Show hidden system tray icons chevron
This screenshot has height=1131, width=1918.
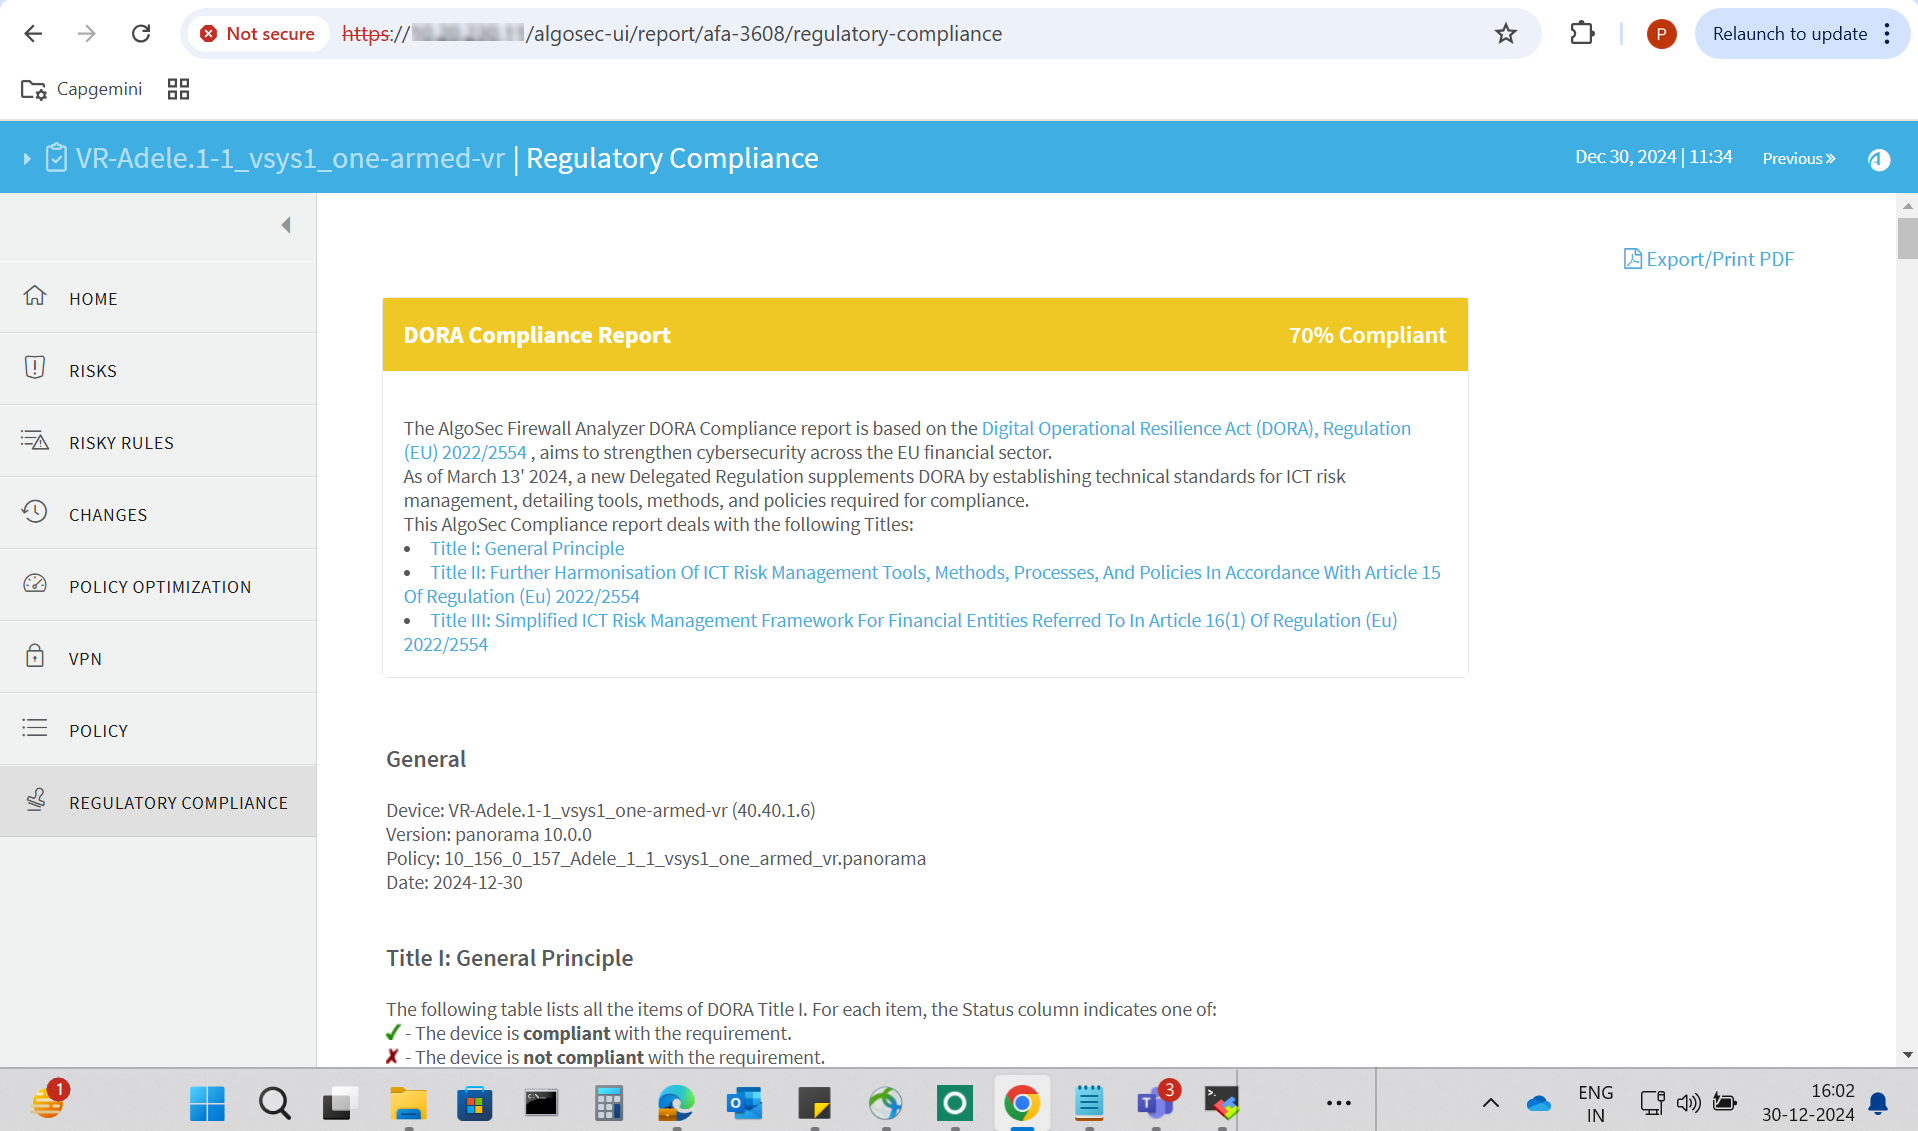(1490, 1103)
